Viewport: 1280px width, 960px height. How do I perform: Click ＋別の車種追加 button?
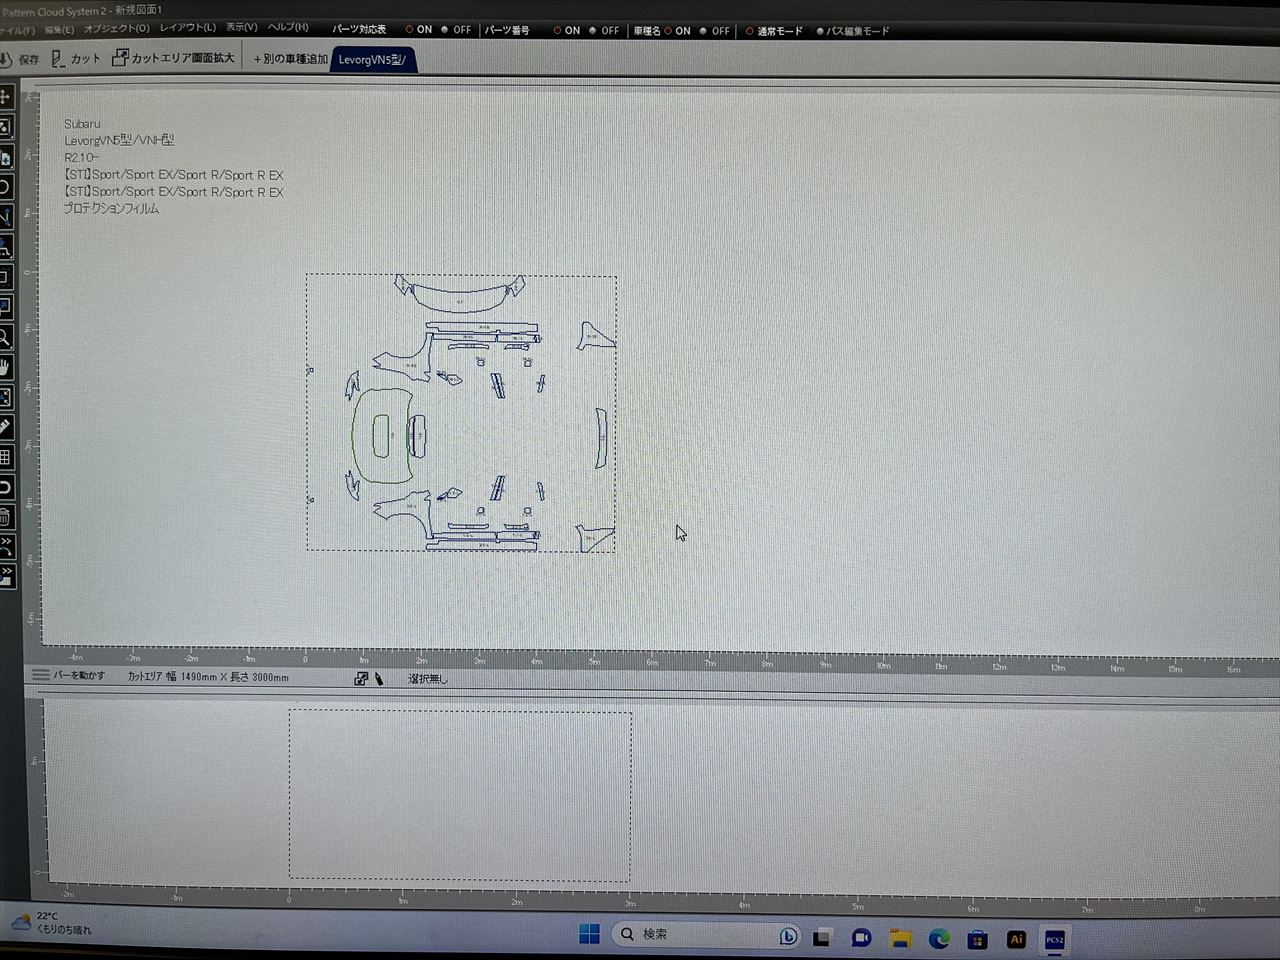point(290,59)
